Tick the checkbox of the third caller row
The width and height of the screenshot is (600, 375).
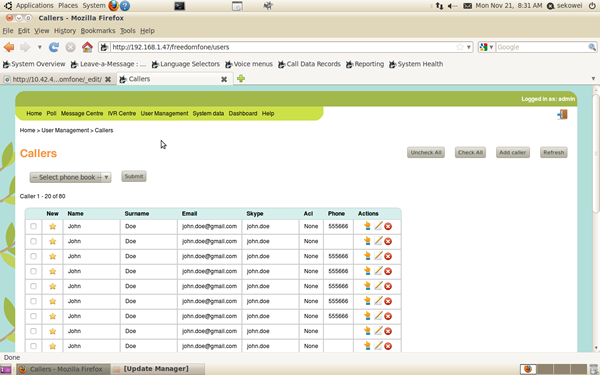[34, 256]
